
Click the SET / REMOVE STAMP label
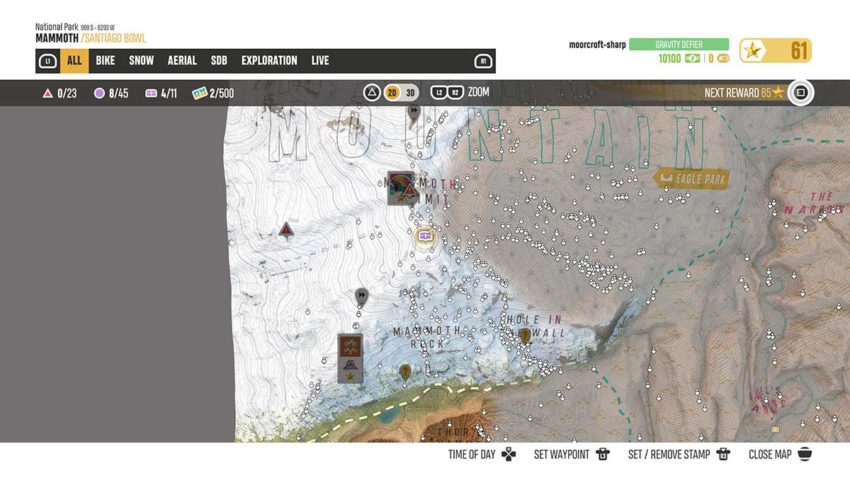(668, 454)
